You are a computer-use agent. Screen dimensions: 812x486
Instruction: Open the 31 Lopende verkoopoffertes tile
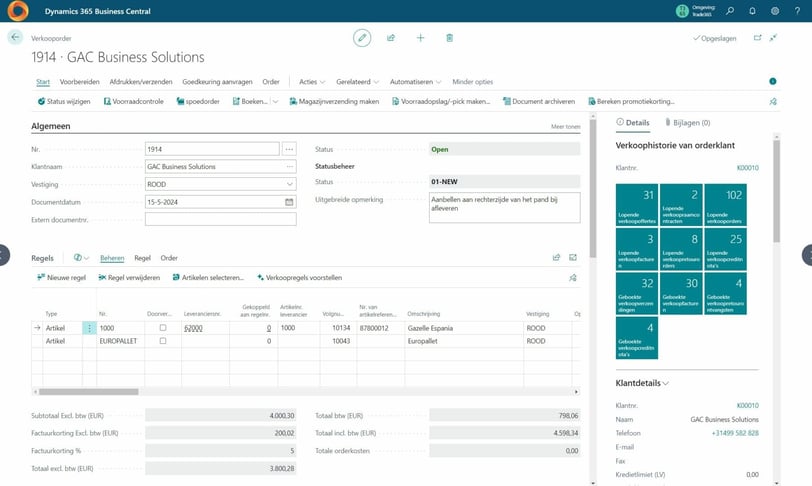point(637,205)
